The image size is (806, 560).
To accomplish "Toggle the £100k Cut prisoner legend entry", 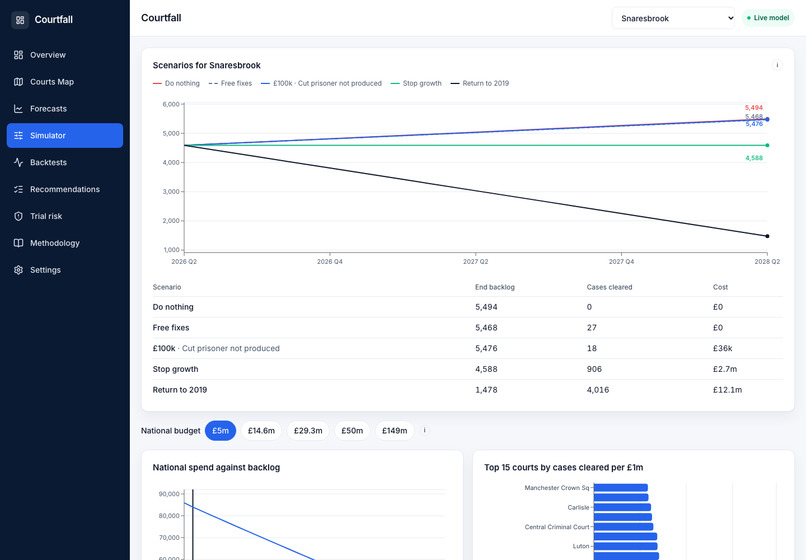I will [x=321, y=83].
